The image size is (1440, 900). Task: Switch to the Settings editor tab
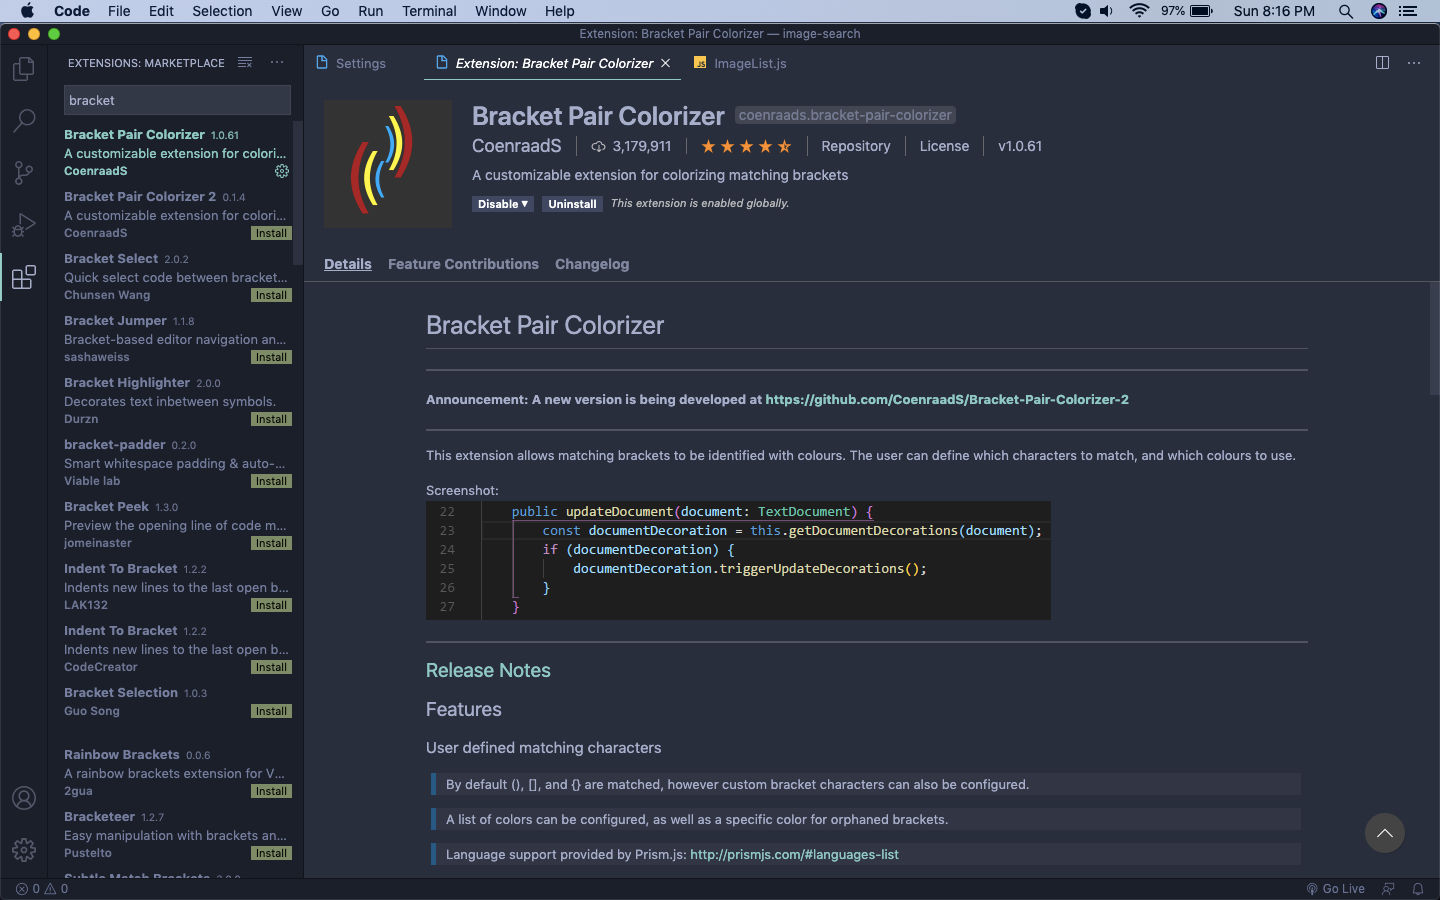[x=350, y=63]
